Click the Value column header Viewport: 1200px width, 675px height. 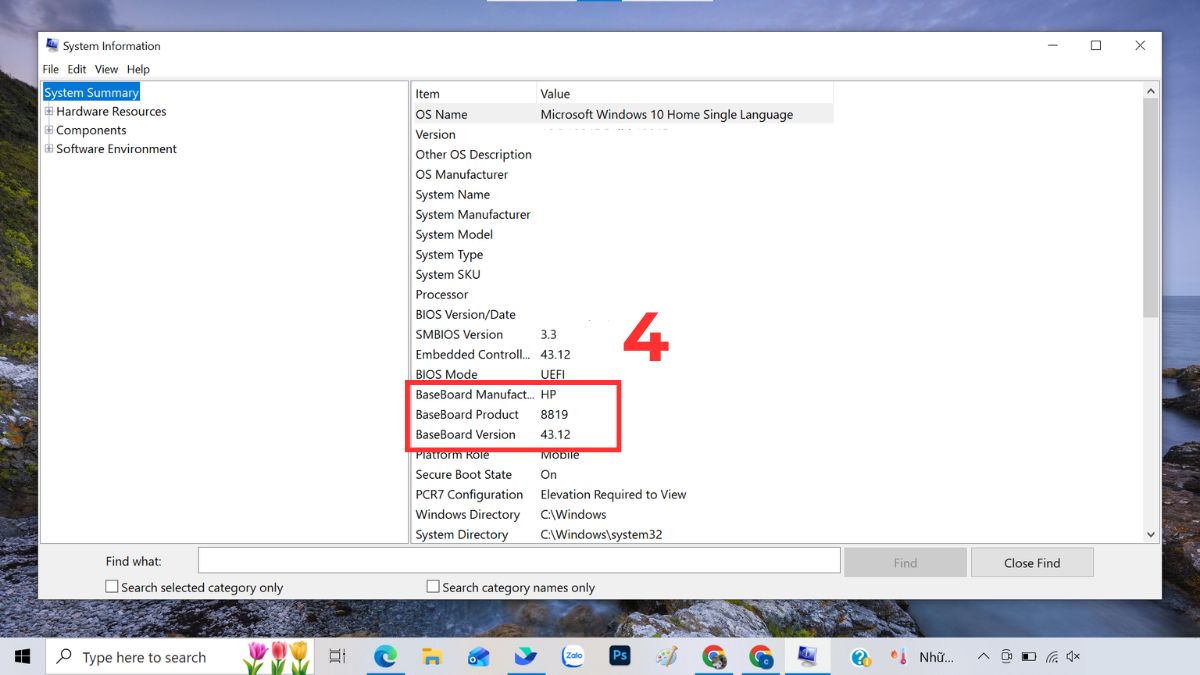coord(684,93)
